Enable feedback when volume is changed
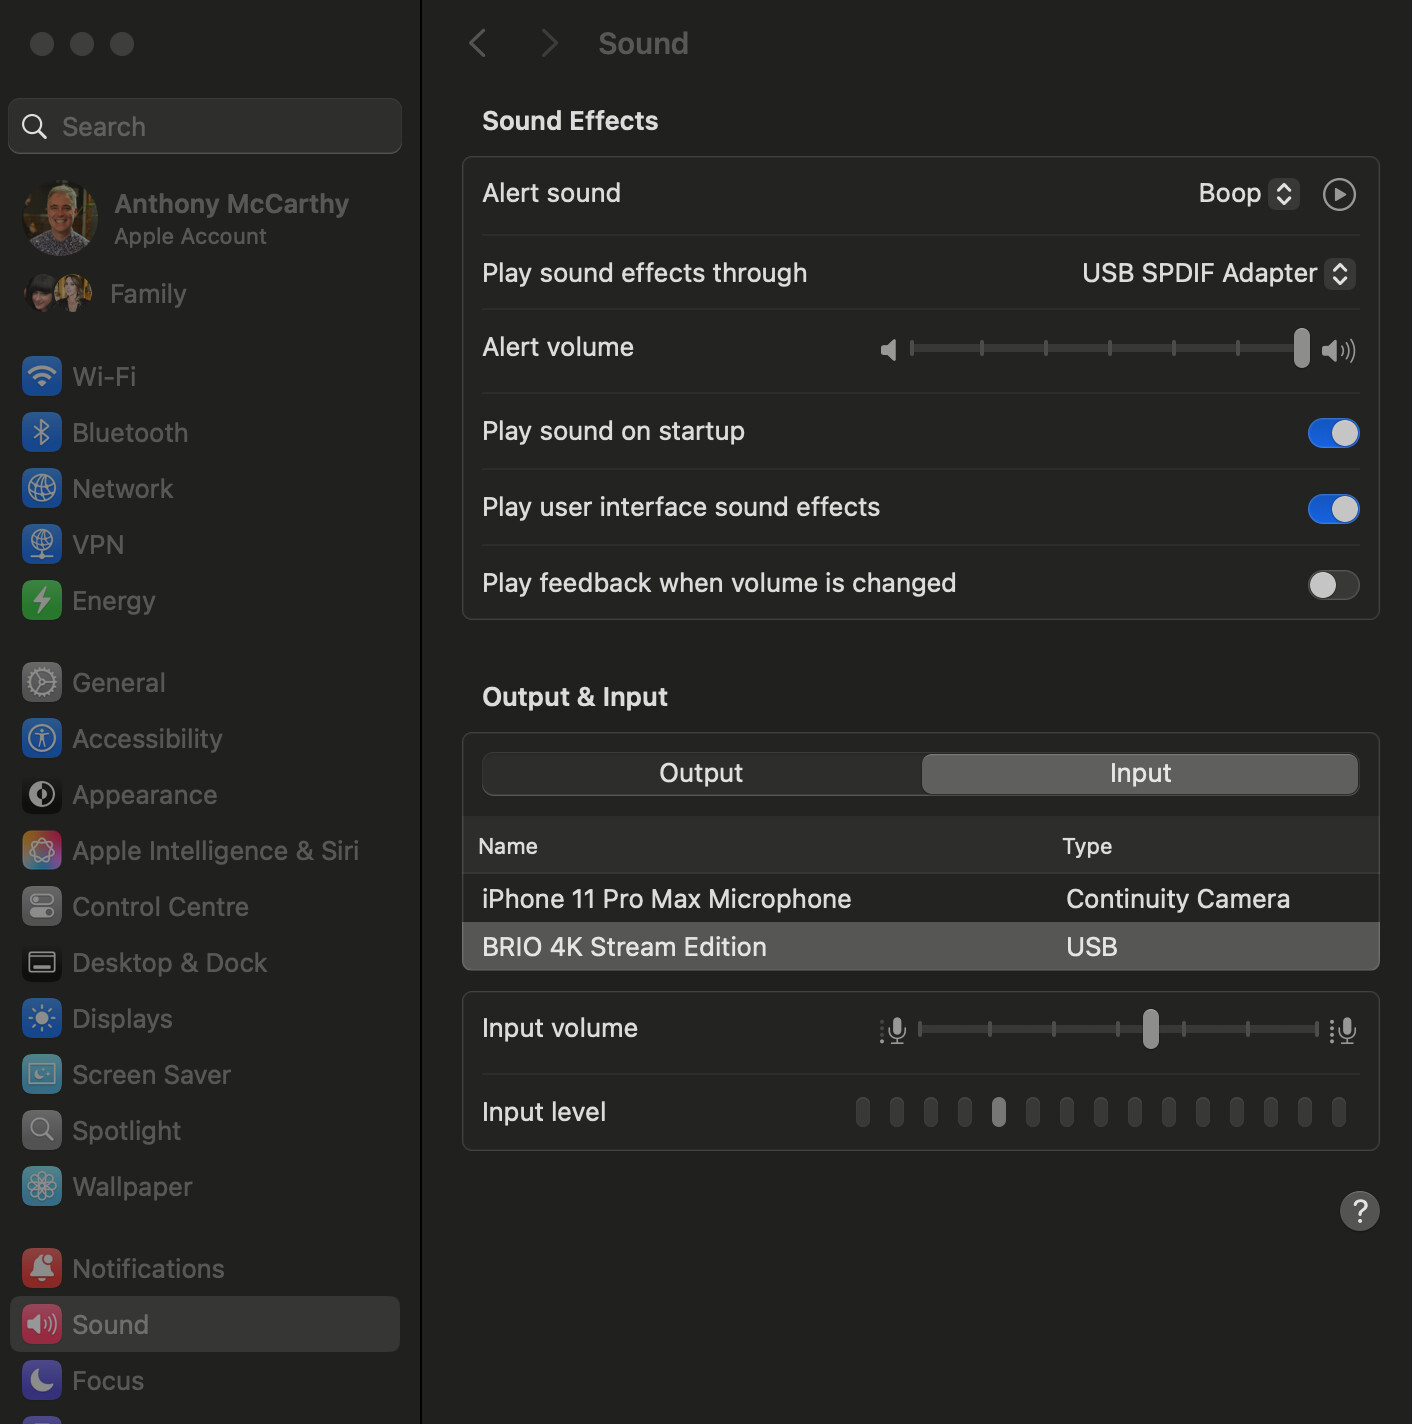 tap(1333, 585)
